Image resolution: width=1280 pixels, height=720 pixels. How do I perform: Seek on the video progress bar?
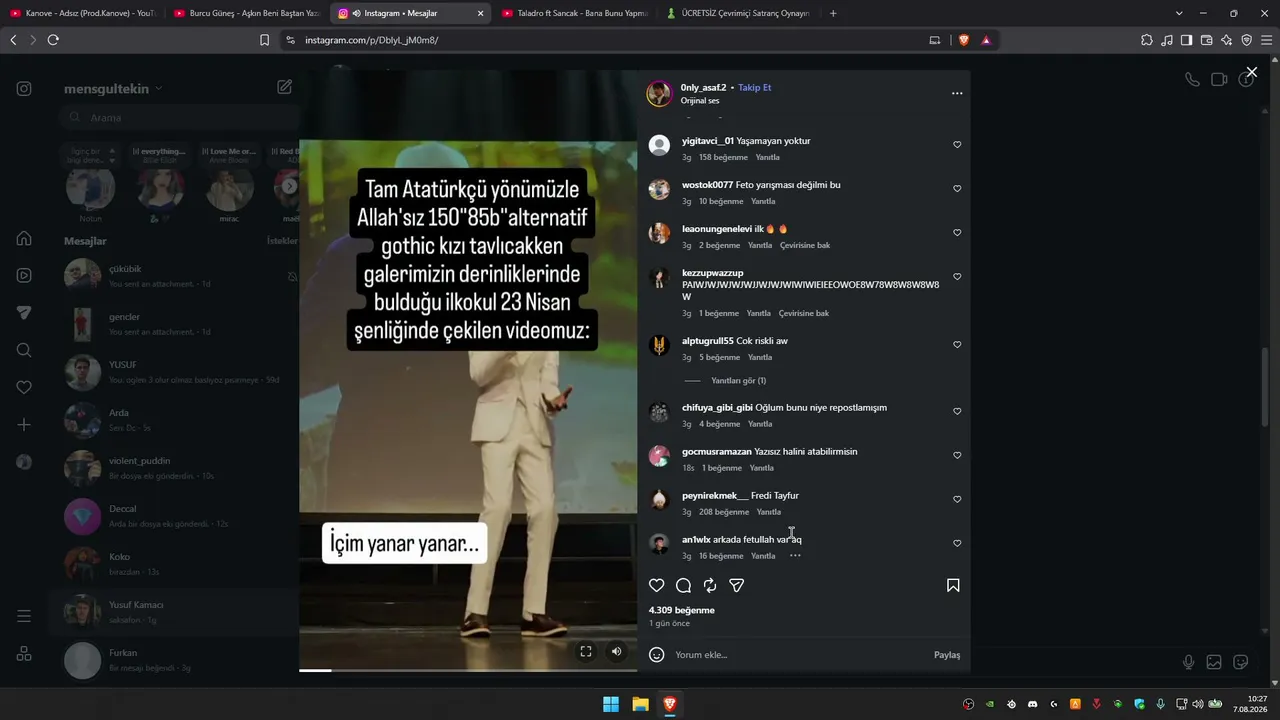coord(468,670)
